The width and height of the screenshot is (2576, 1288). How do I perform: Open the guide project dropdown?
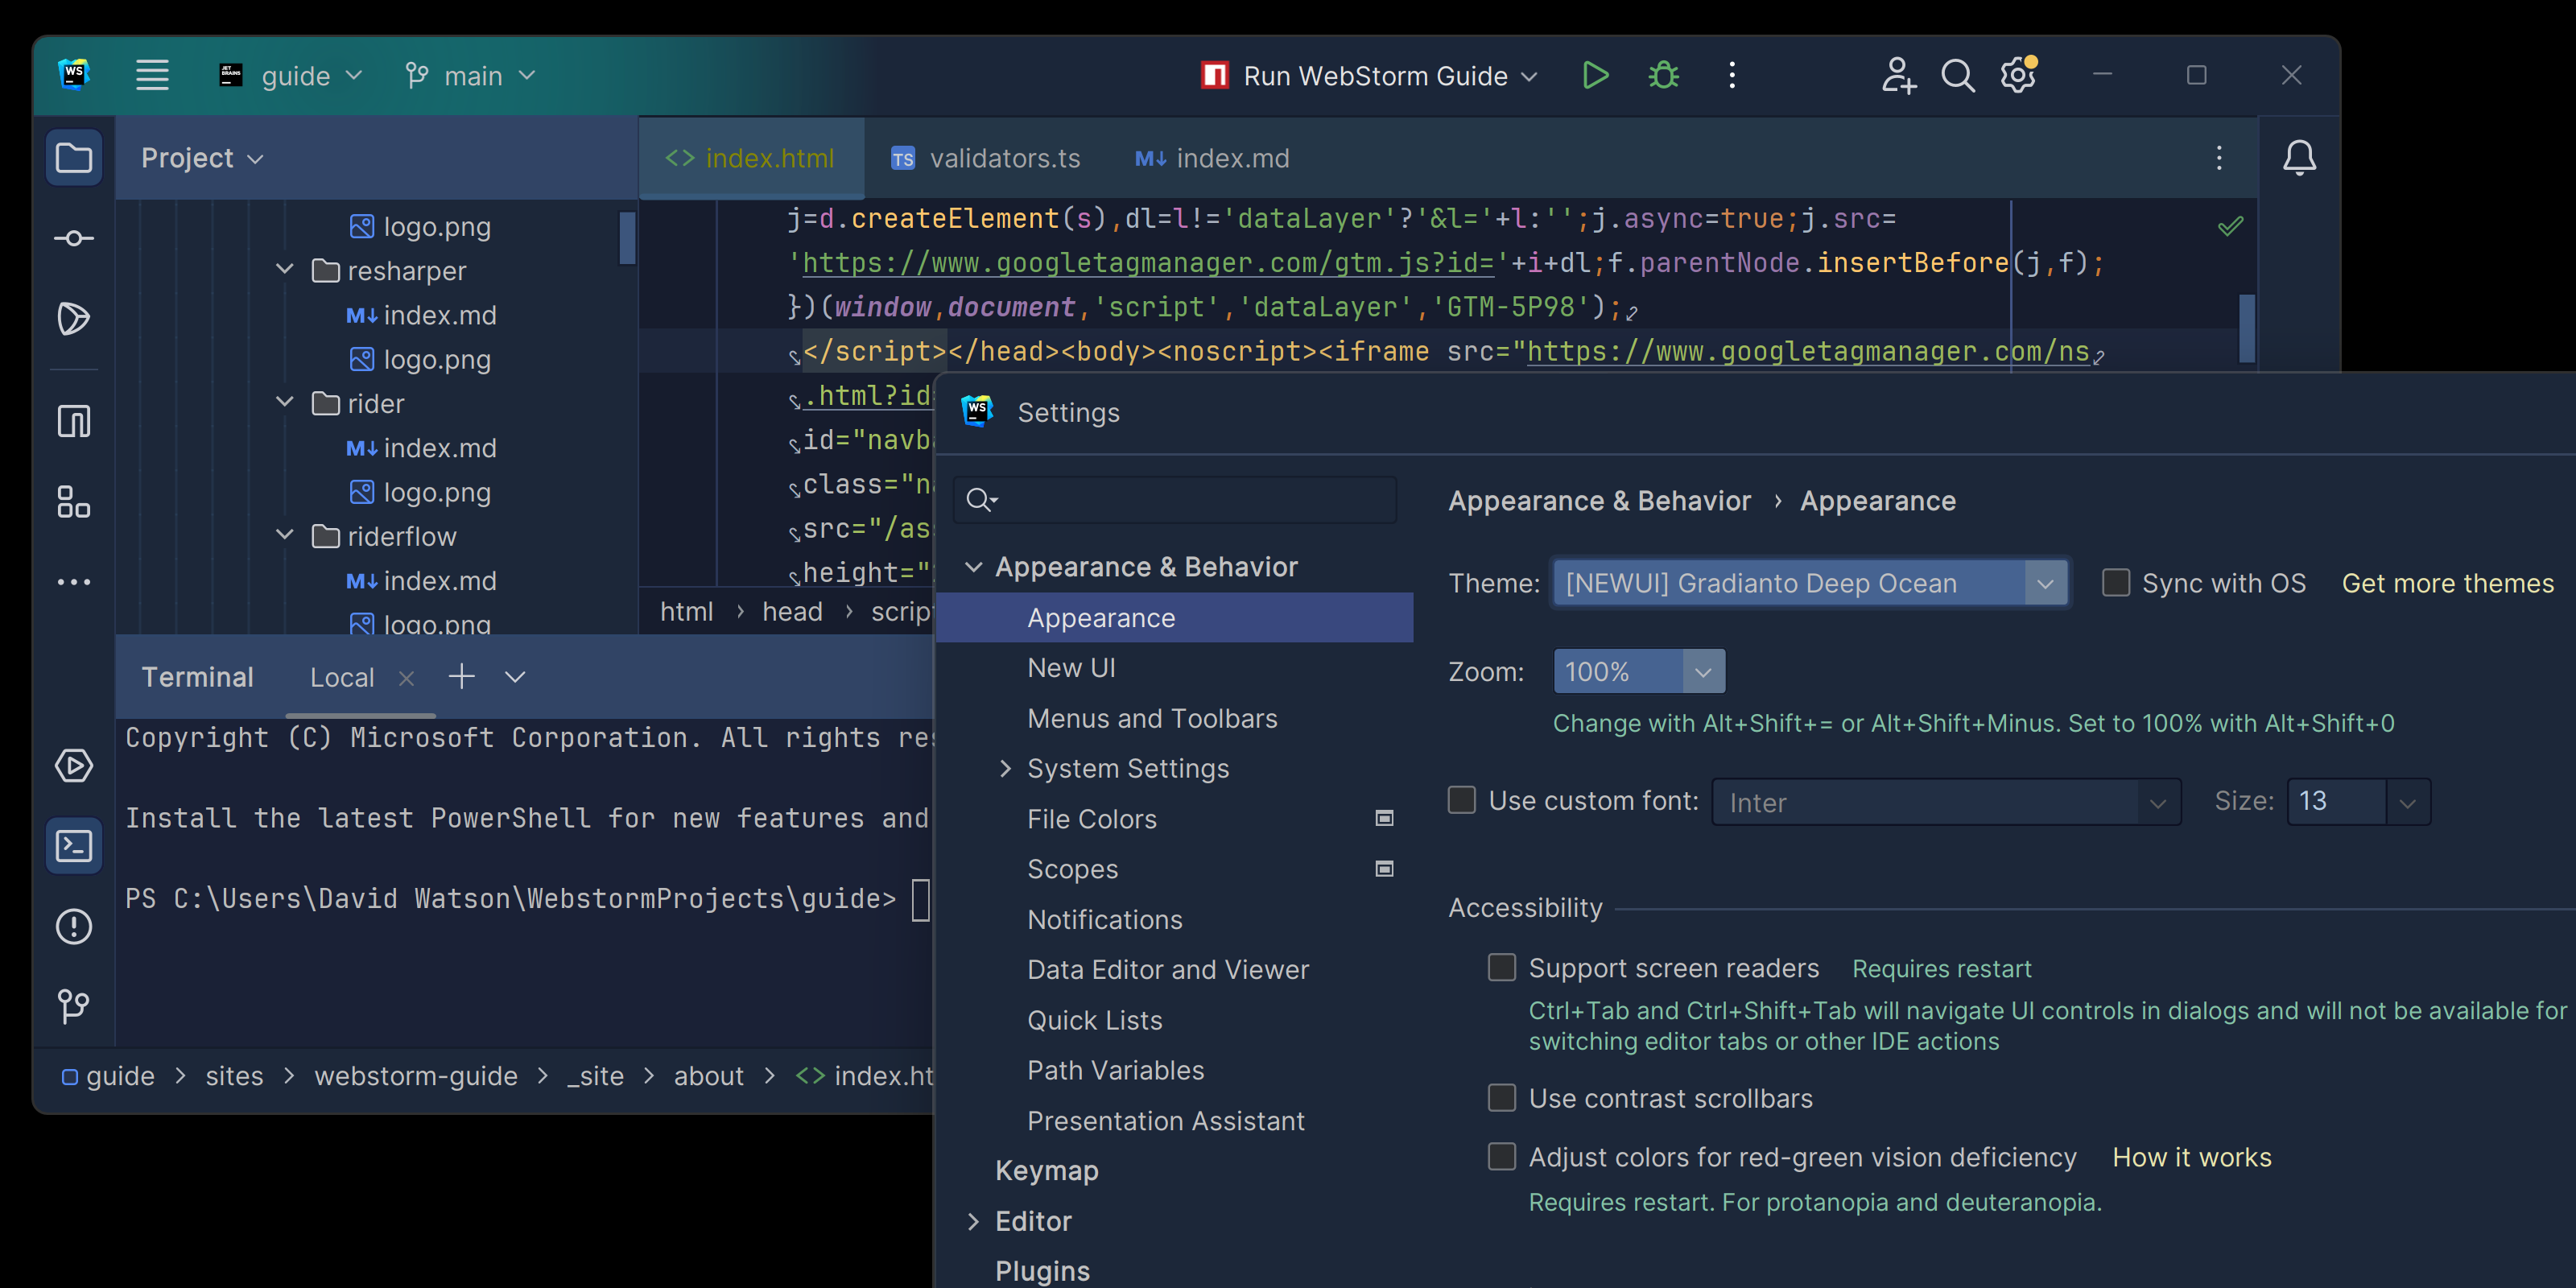(290, 76)
